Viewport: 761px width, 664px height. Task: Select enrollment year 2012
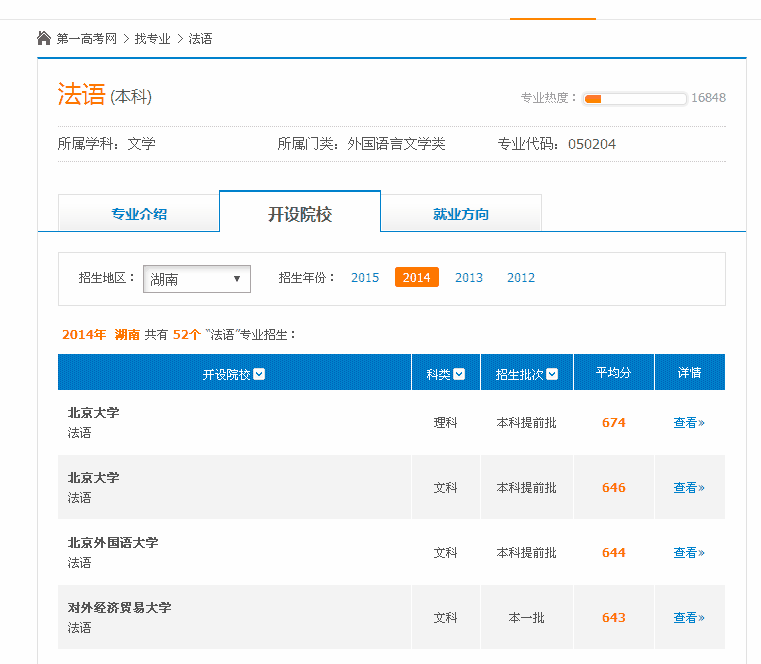pos(521,278)
